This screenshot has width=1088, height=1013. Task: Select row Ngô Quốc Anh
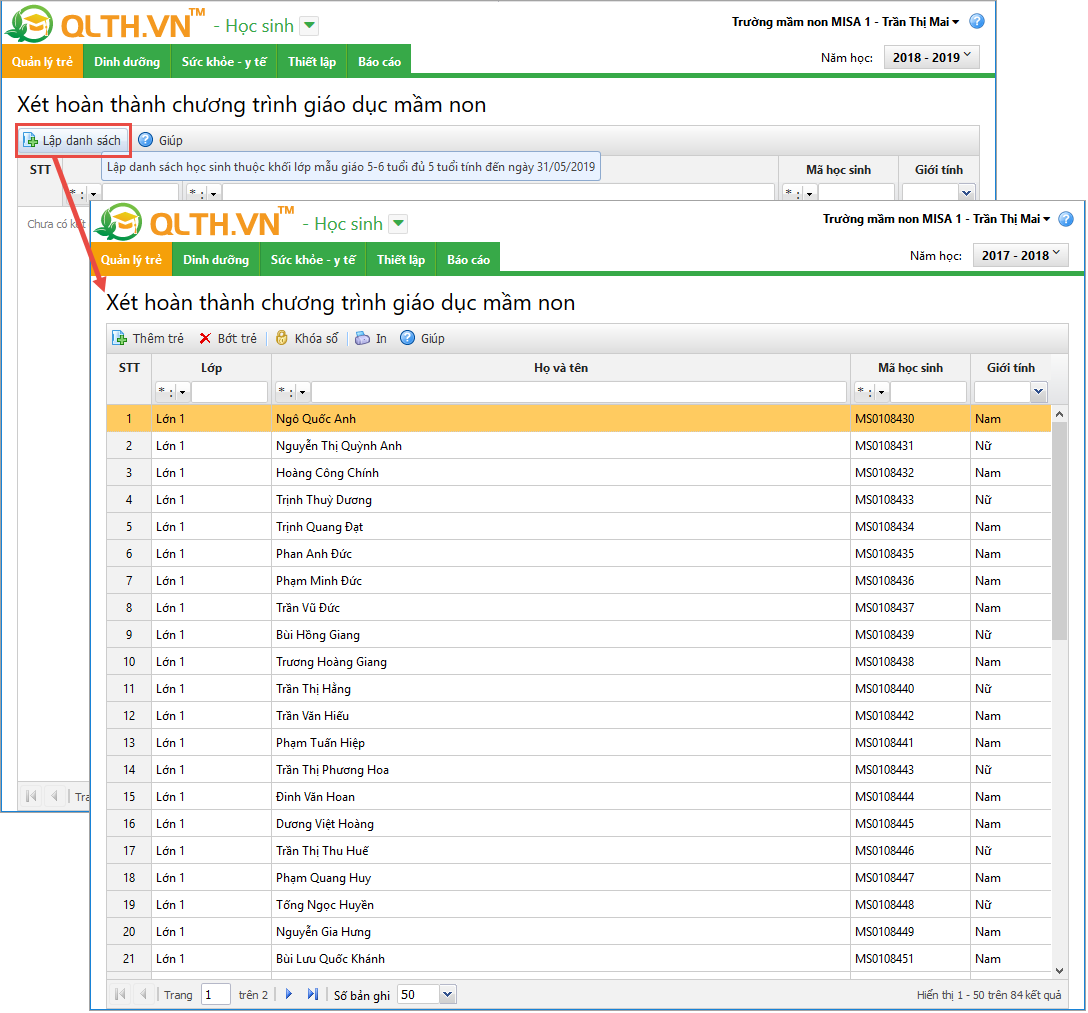tap(579, 419)
